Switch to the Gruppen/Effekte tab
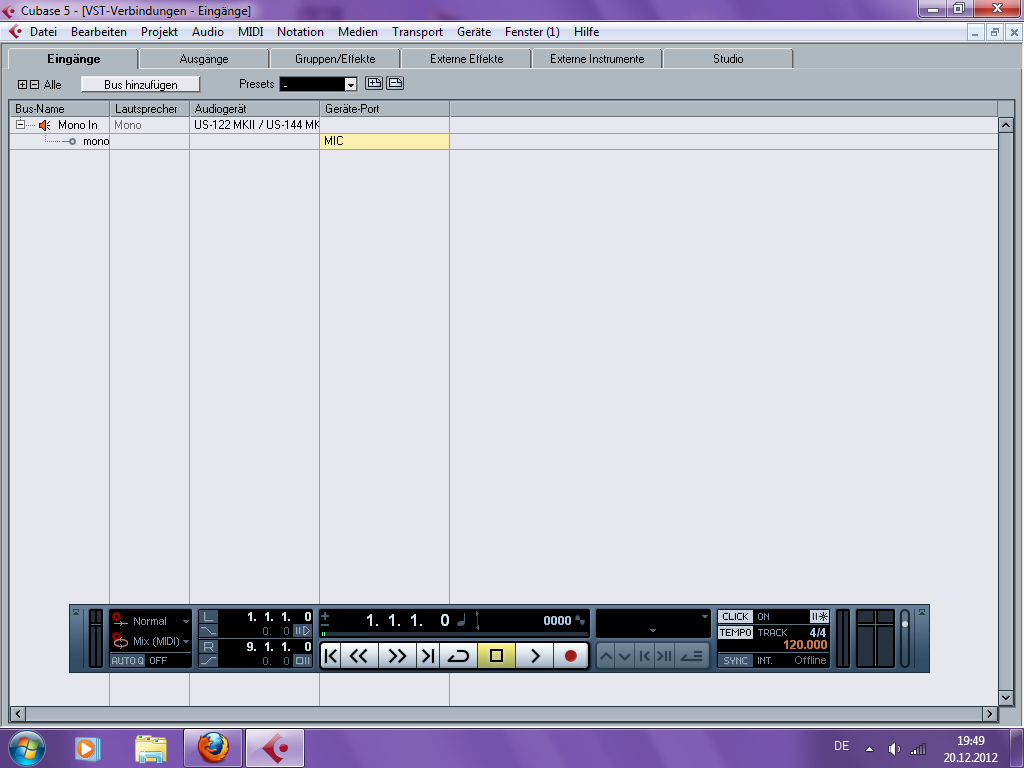1024x768 pixels. click(335, 59)
